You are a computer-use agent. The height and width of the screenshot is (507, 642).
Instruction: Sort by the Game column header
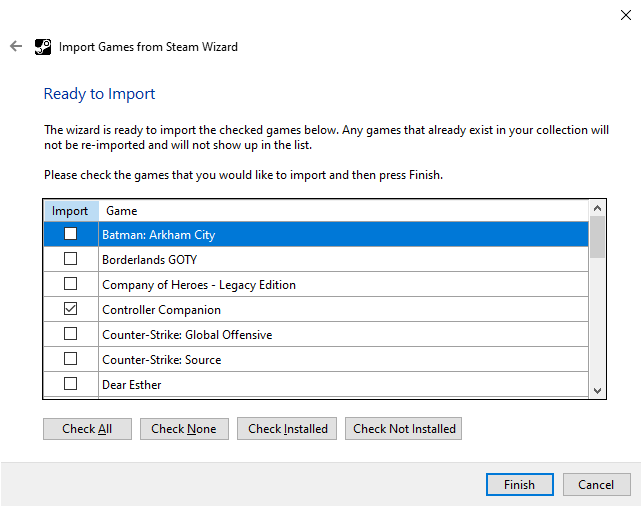343,210
